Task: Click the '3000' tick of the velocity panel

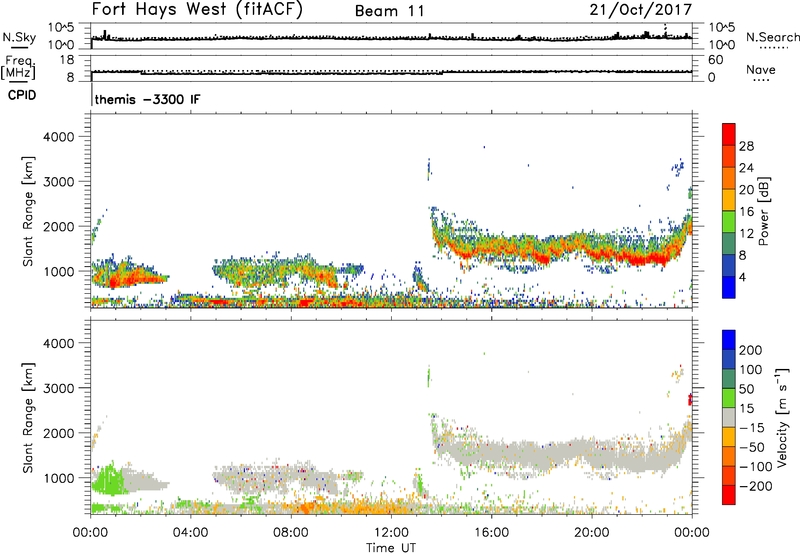Action: point(59,388)
